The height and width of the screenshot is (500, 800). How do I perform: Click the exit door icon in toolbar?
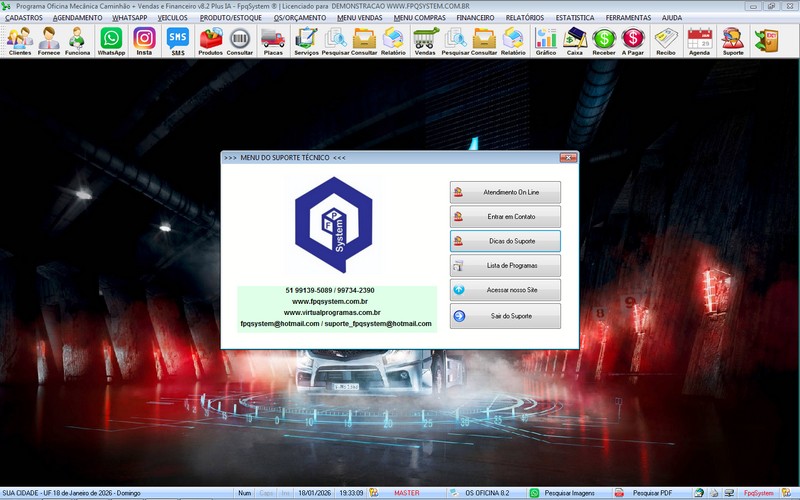768,40
